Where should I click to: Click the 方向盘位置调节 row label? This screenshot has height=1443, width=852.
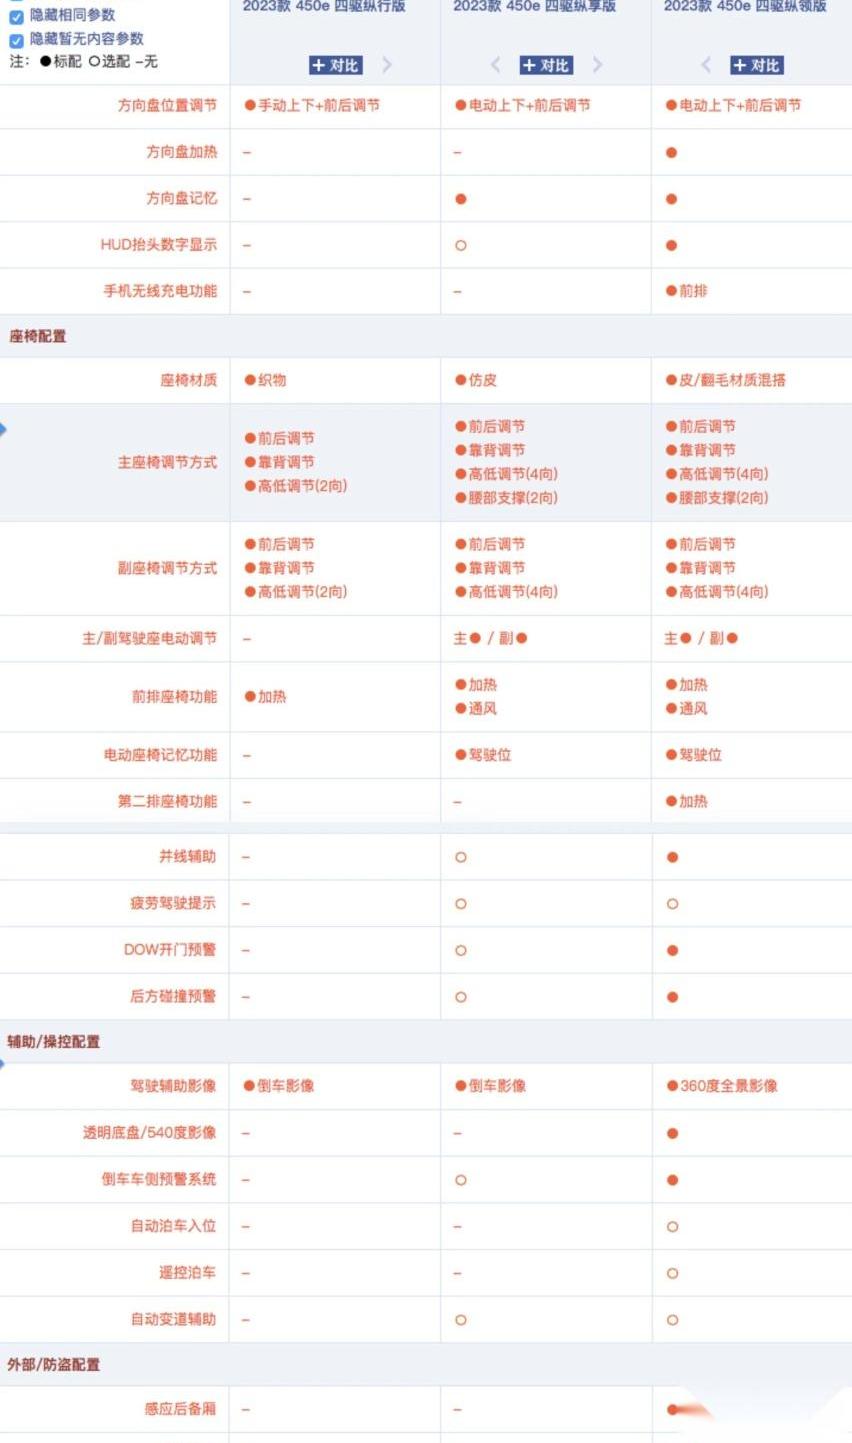point(167,105)
